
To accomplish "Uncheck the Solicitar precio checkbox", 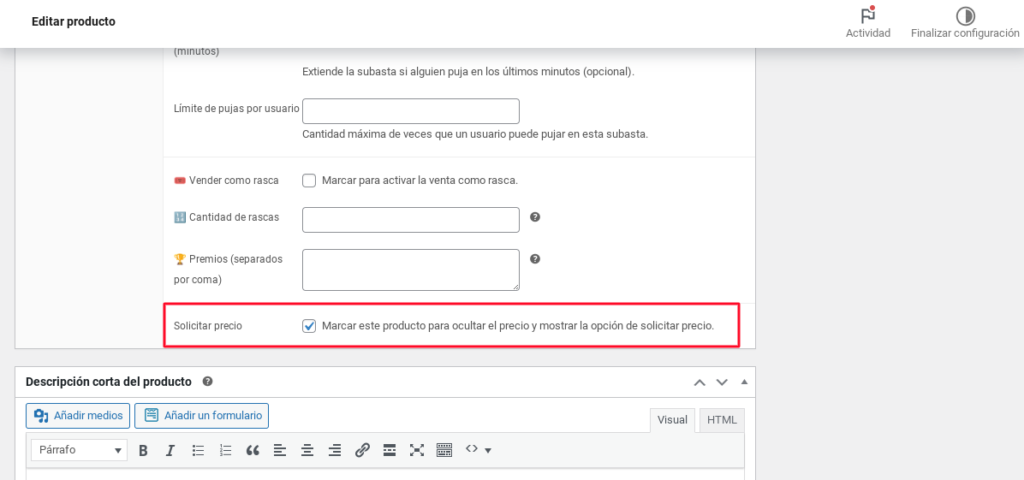I will coord(309,326).
